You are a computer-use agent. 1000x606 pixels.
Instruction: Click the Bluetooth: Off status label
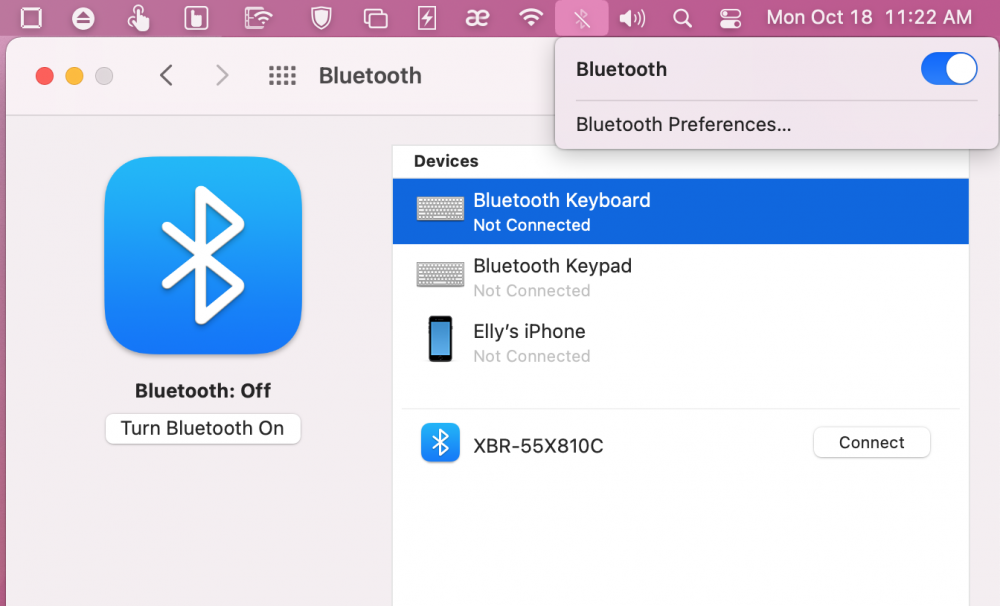point(203,390)
